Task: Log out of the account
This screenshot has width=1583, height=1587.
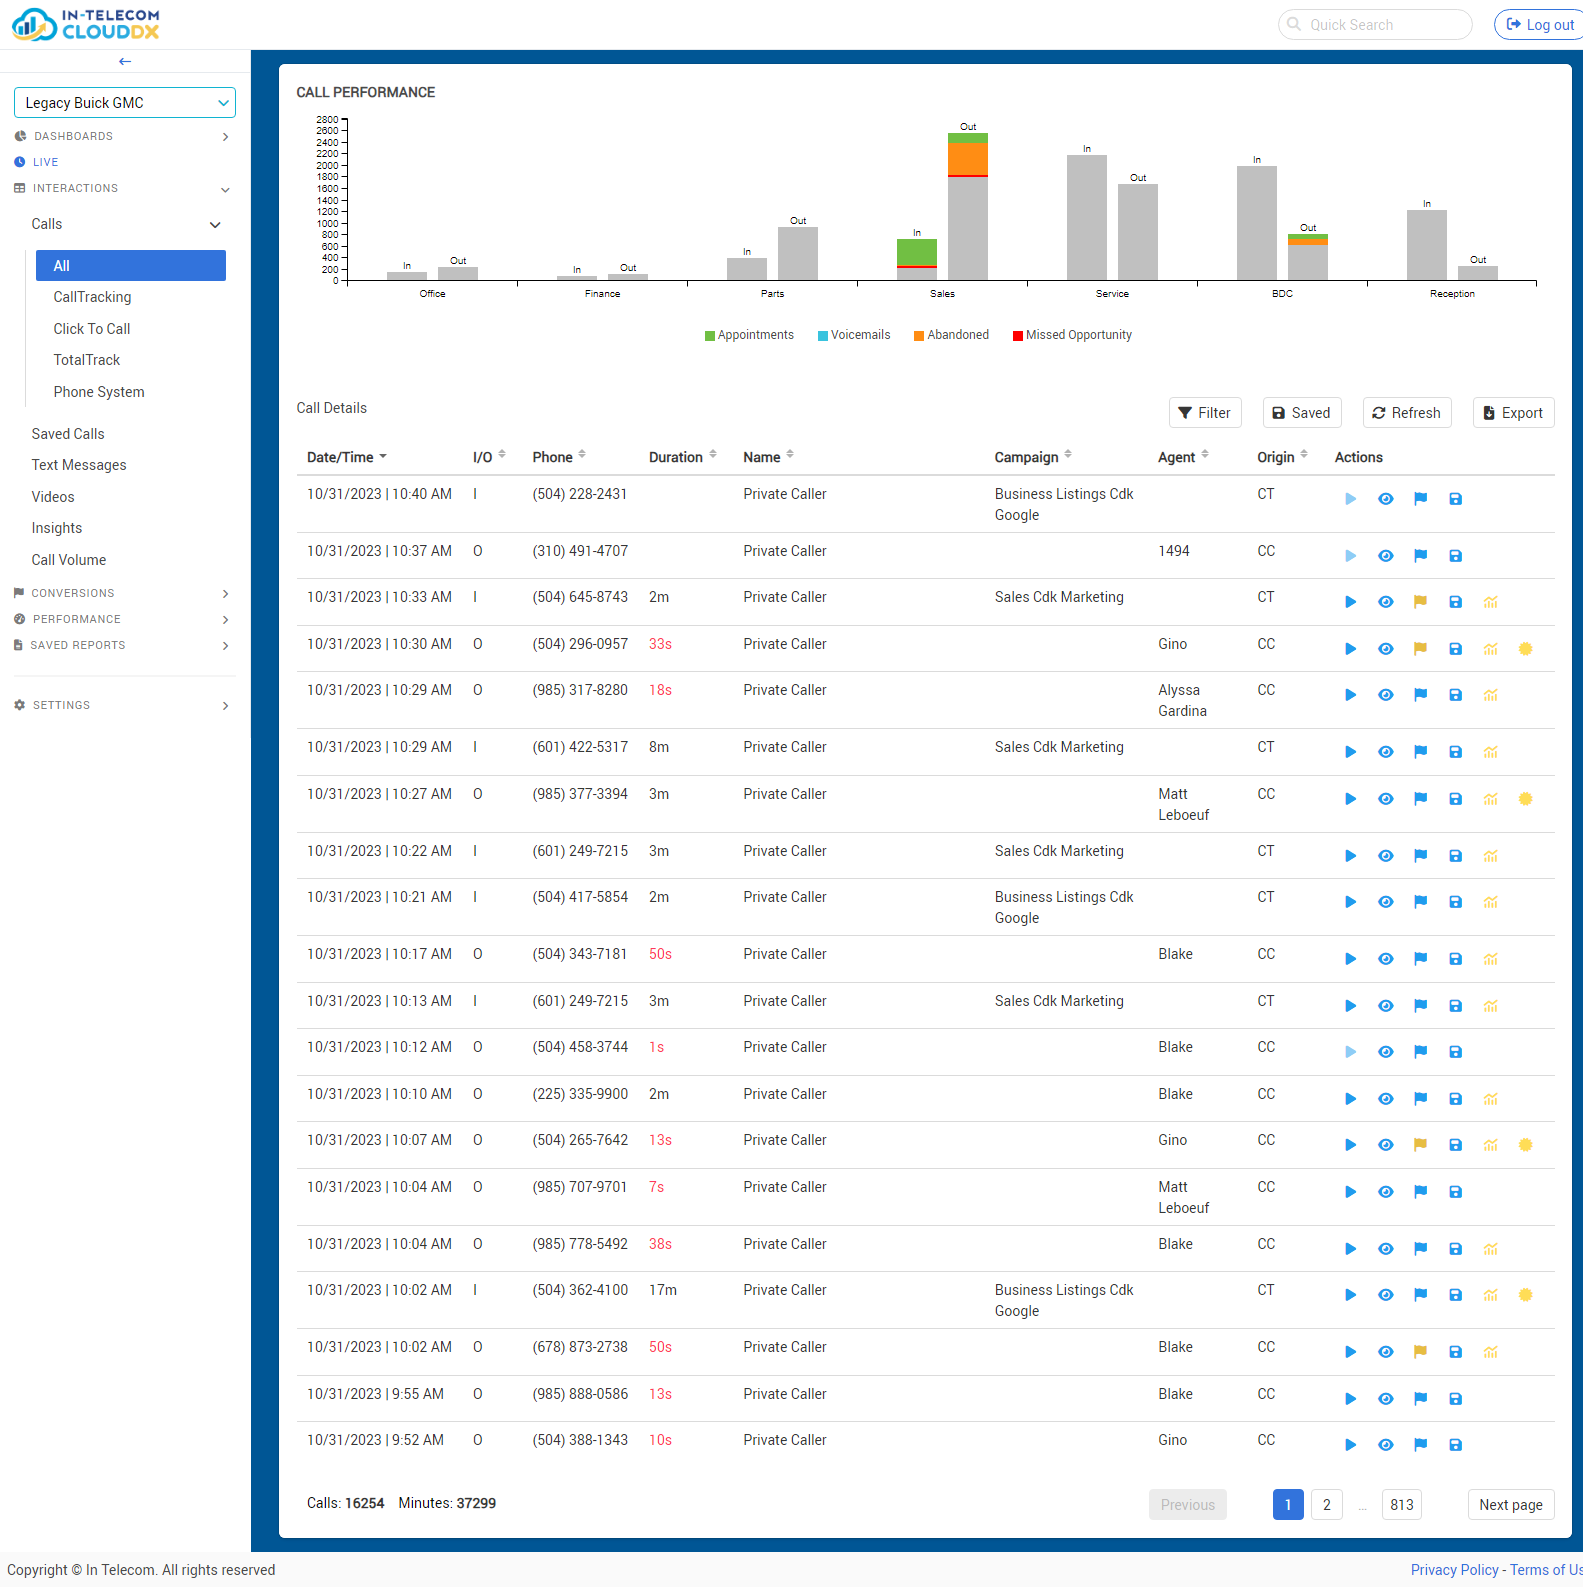Action: 1540,25
